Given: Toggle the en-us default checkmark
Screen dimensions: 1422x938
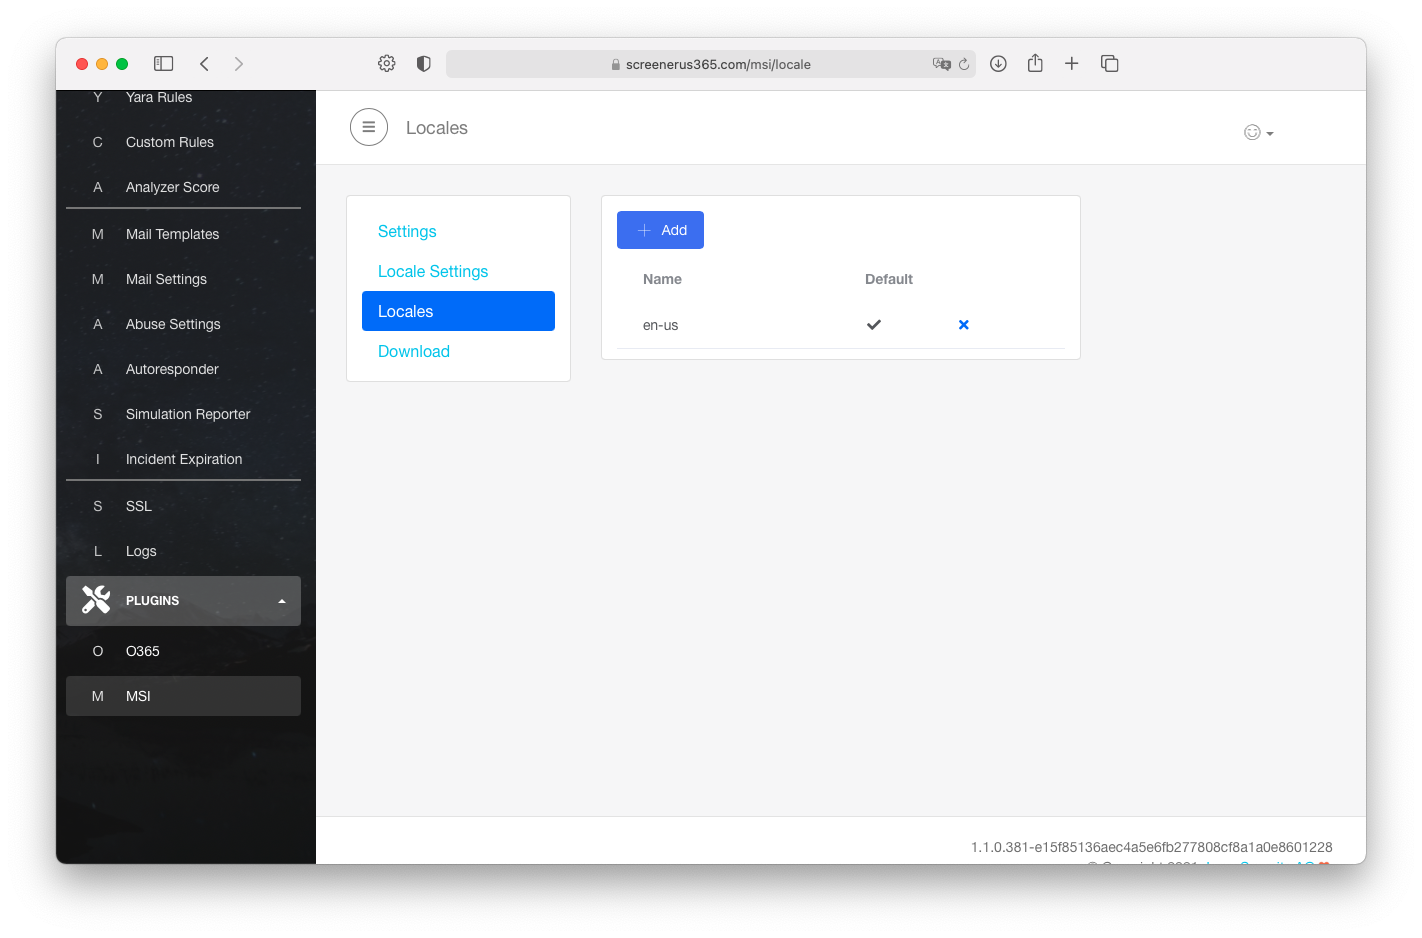Looking at the screenshot, I should [x=873, y=325].
